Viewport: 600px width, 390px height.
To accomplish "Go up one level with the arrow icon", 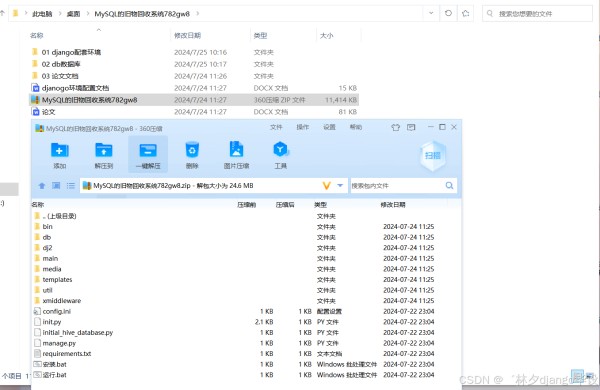I will click(42, 186).
